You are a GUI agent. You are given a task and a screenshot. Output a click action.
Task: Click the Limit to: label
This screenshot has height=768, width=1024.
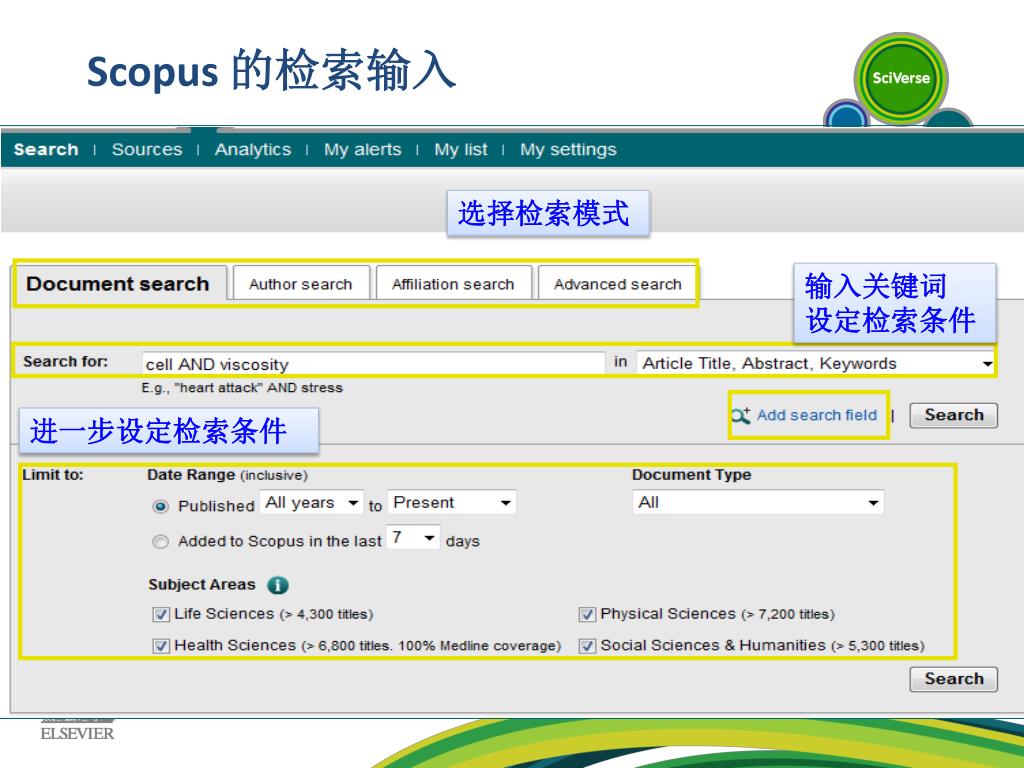pyautogui.click(x=53, y=475)
